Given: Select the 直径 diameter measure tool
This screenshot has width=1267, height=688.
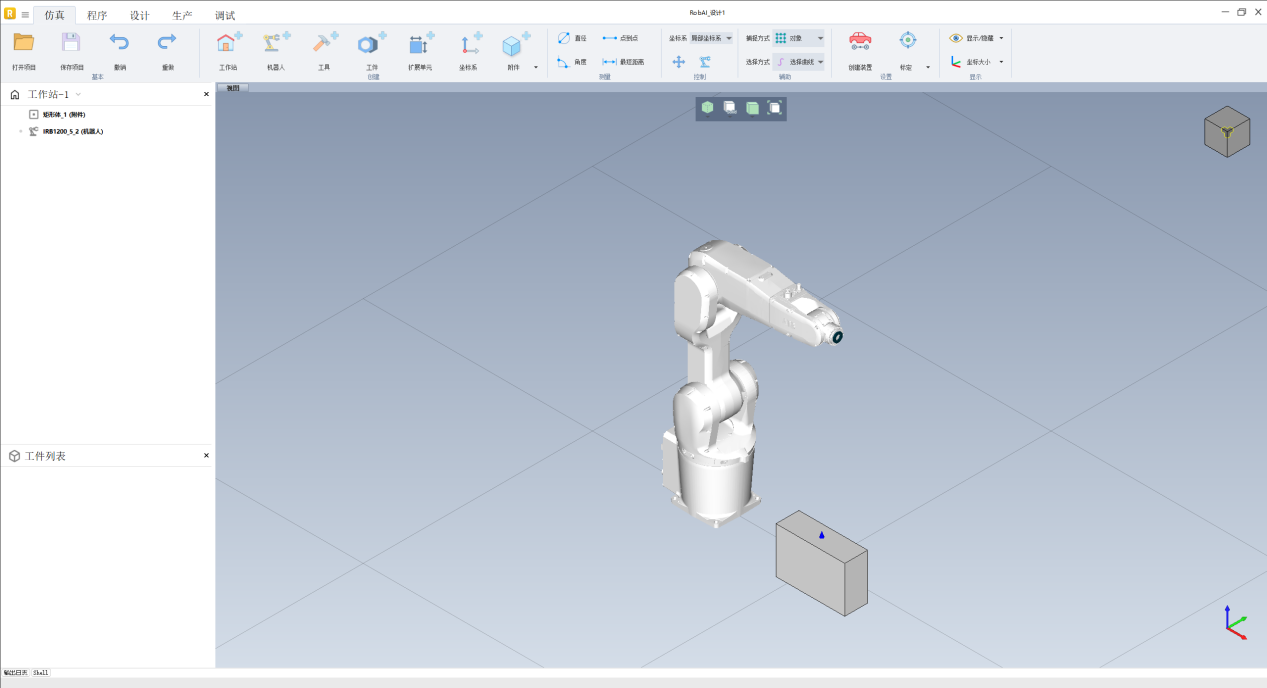Looking at the screenshot, I should [572, 38].
